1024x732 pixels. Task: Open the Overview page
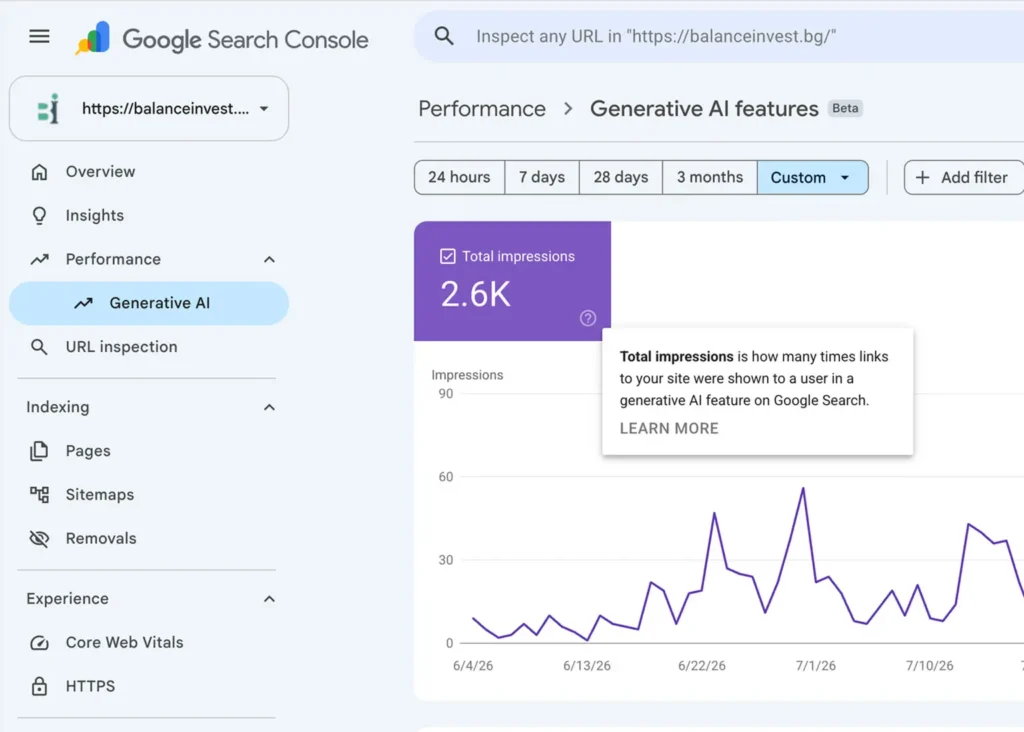[149, 172]
